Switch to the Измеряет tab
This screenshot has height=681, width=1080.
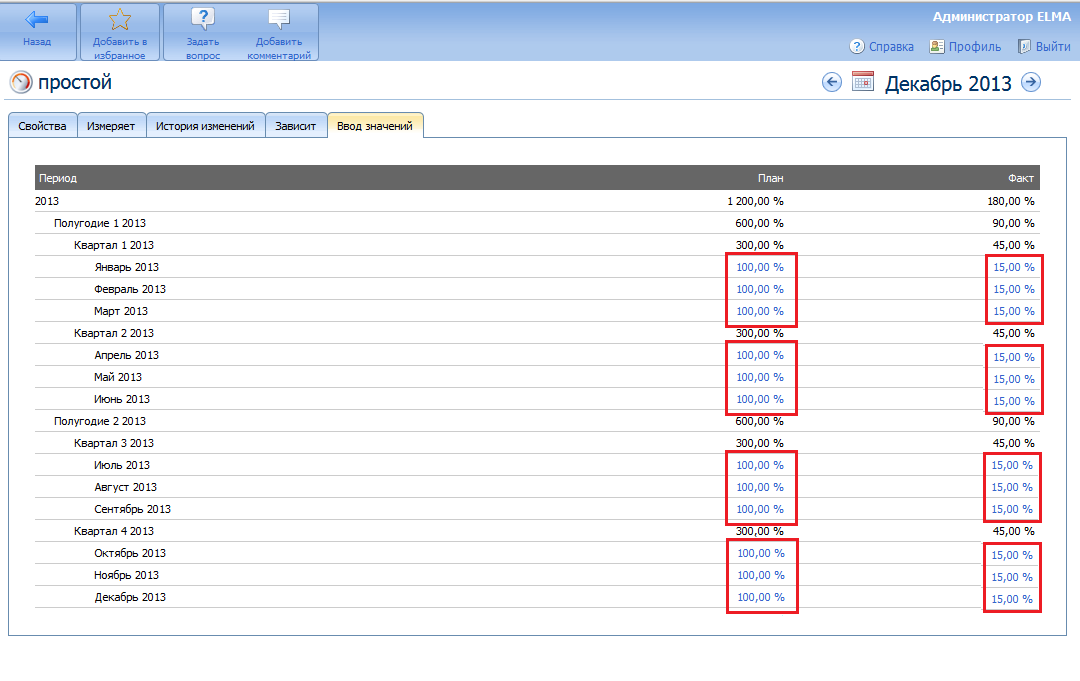pyautogui.click(x=111, y=126)
